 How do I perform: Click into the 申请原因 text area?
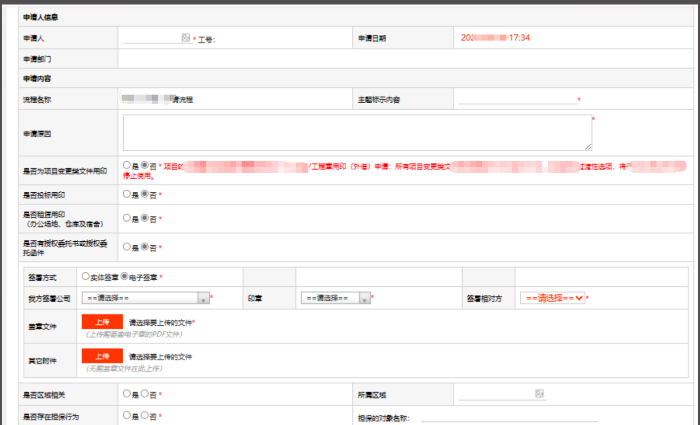point(356,132)
